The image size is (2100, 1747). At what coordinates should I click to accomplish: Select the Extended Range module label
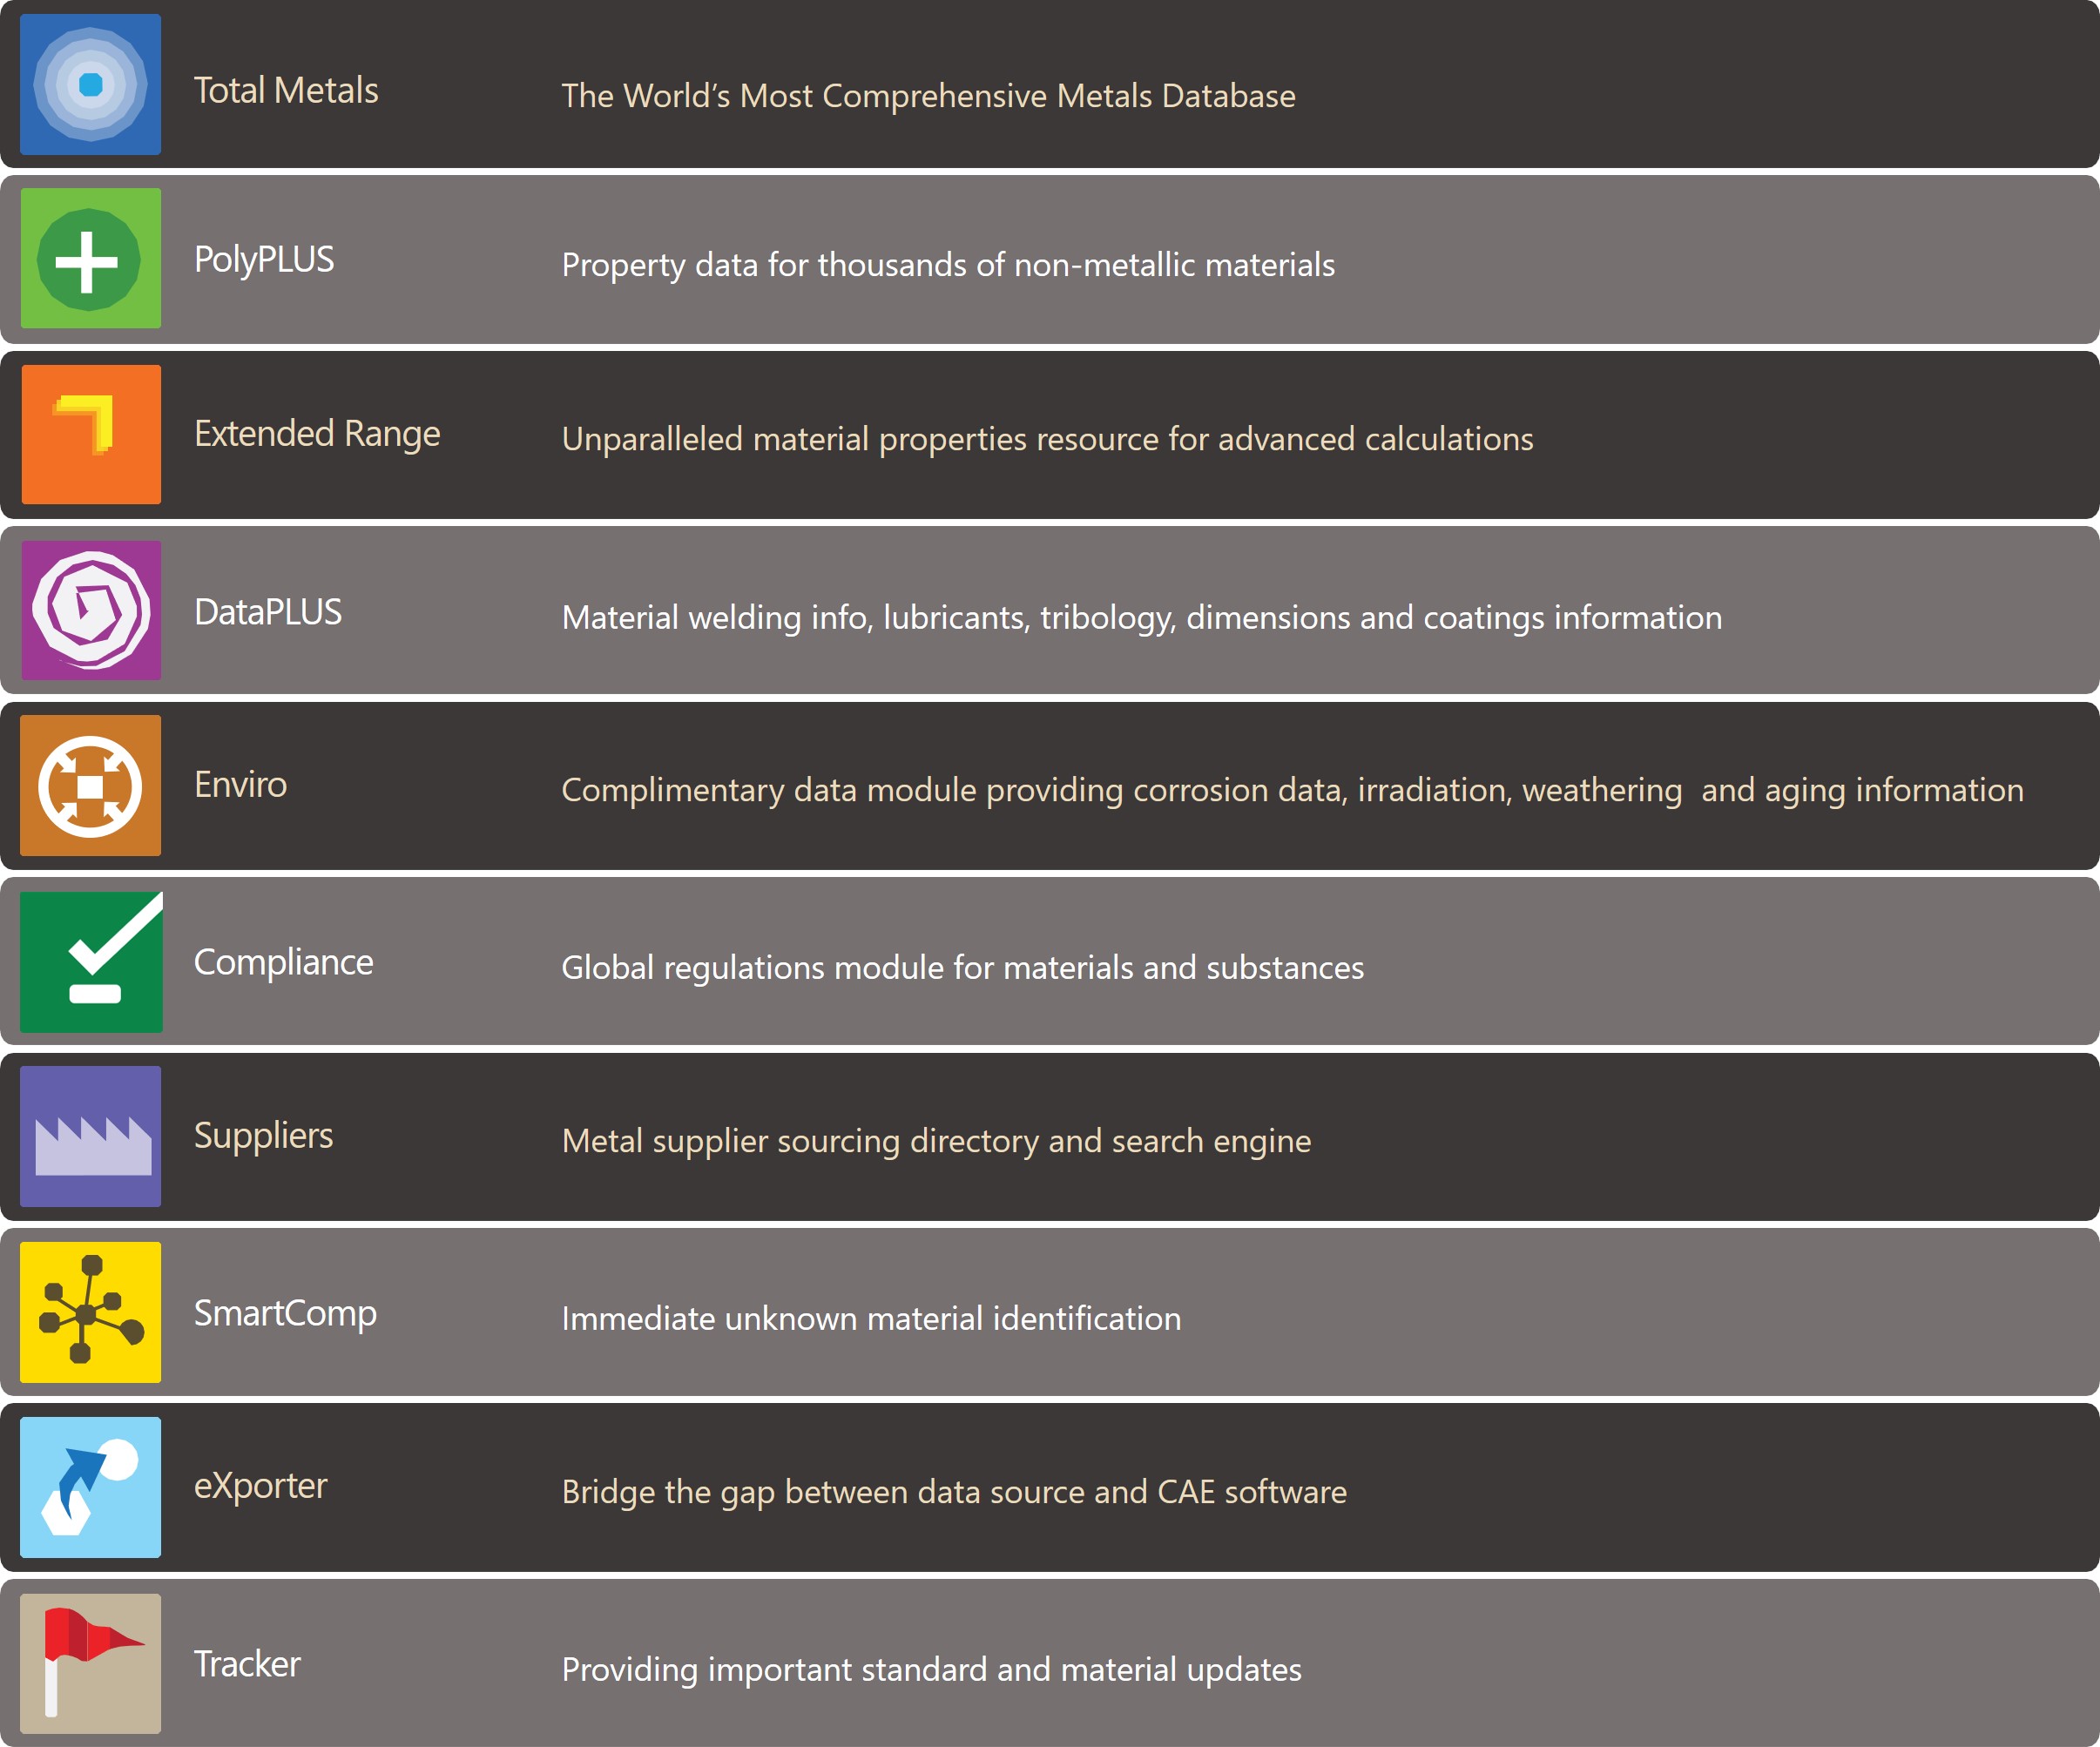tap(317, 434)
